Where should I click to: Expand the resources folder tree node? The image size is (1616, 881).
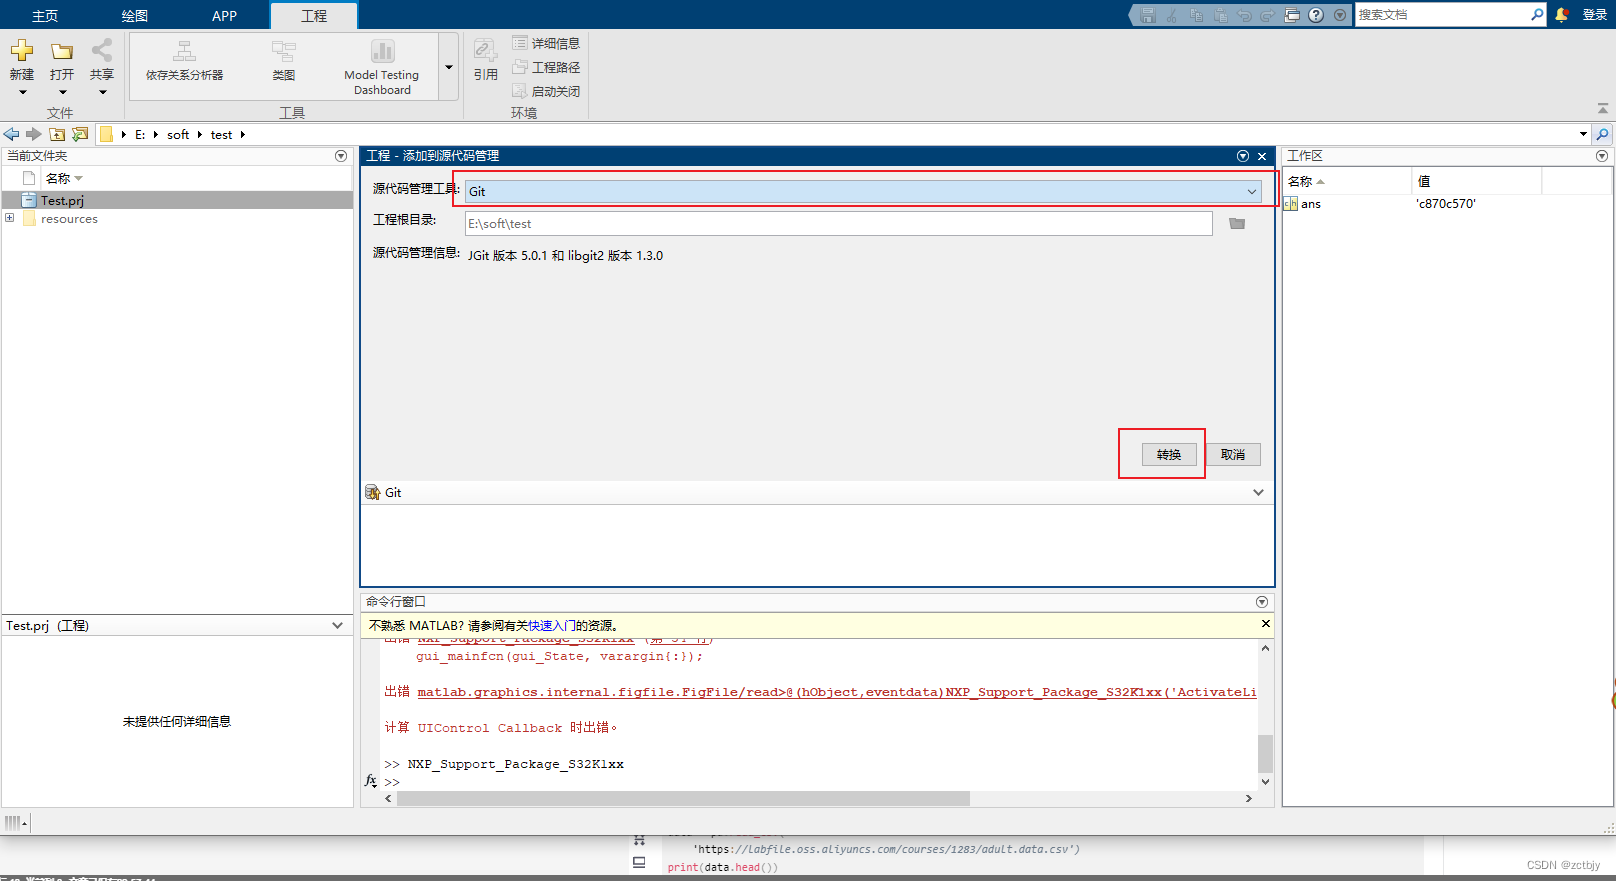[10, 218]
